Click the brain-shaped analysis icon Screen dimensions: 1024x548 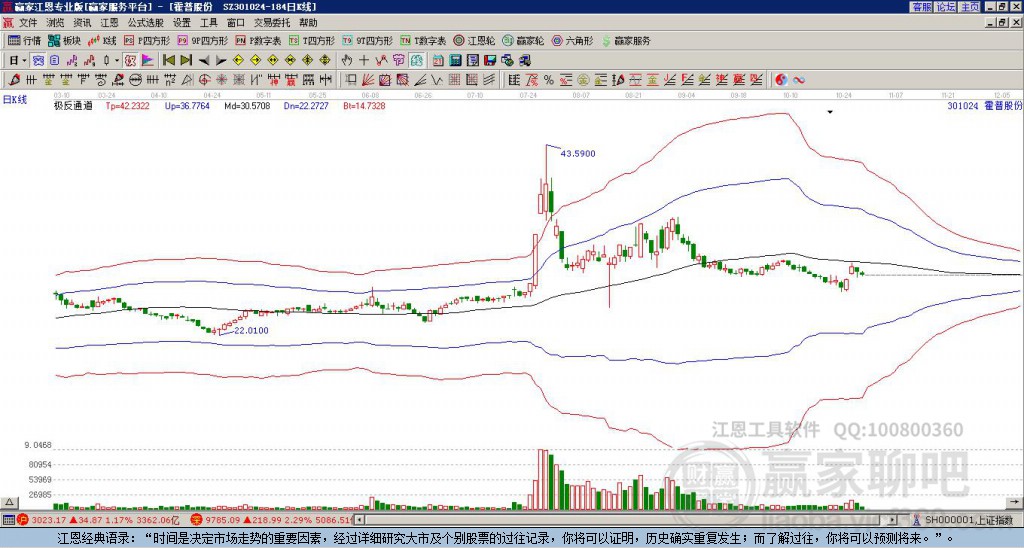coord(416,61)
